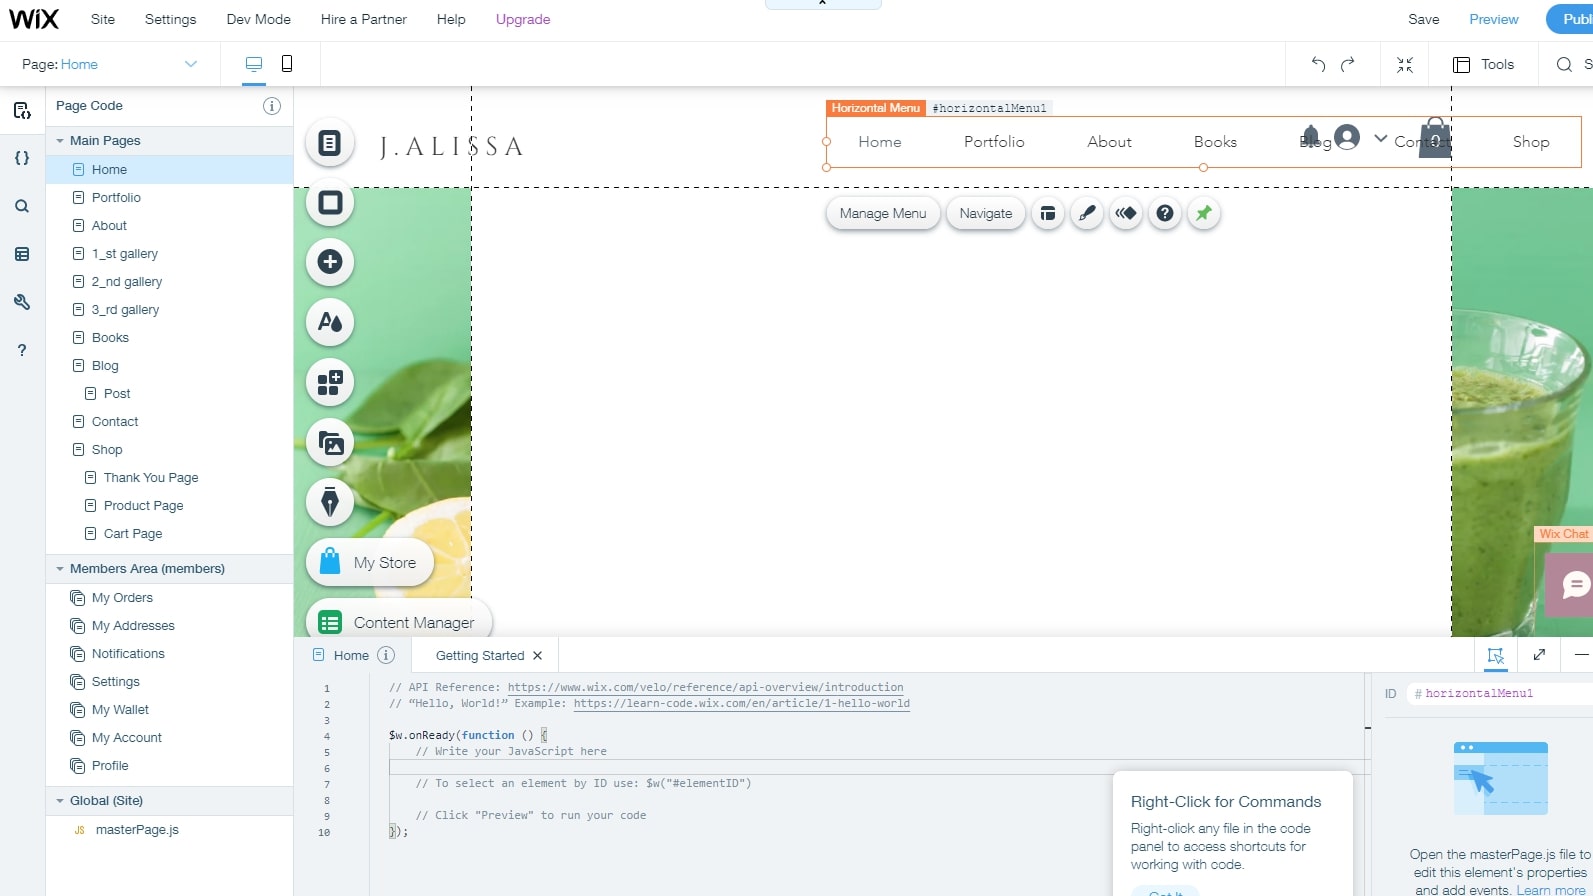Viewport: 1593px width, 896px height.
Task: Click the redo arrow icon
Action: pos(1348,64)
